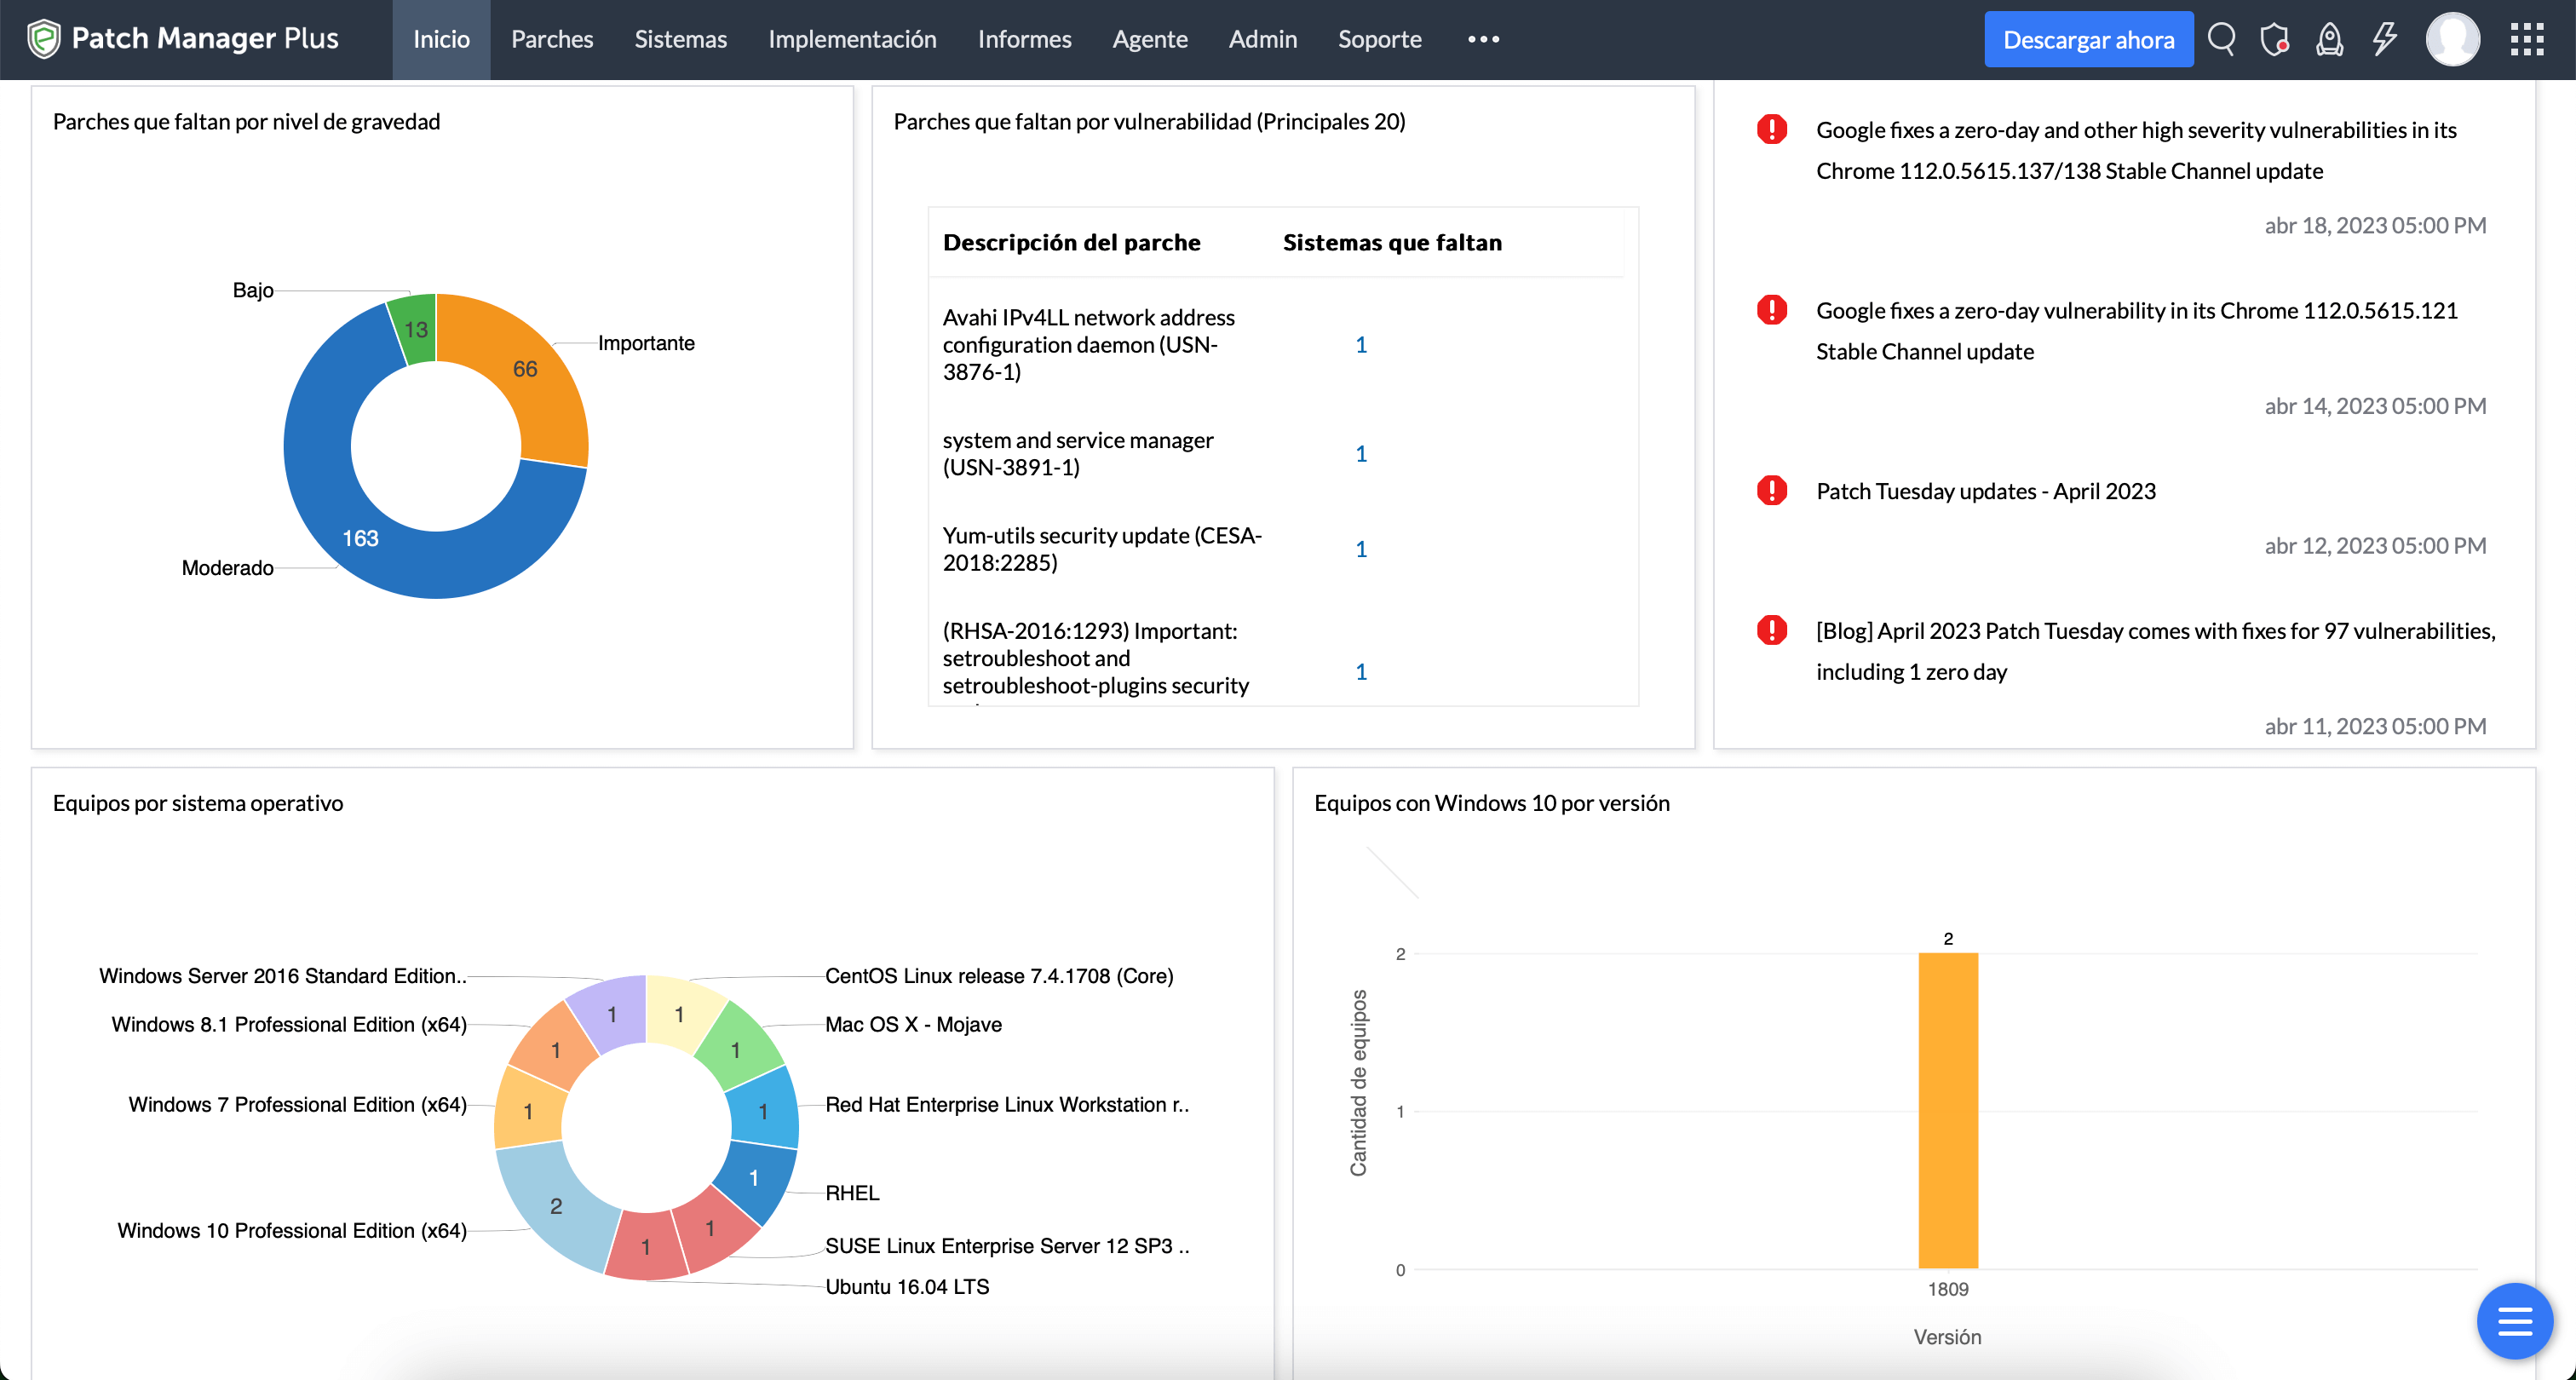The height and width of the screenshot is (1380, 2576).
Task: Click alert icon beside Blog April 2023 Patch Tuesday
Action: pos(1771,630)
